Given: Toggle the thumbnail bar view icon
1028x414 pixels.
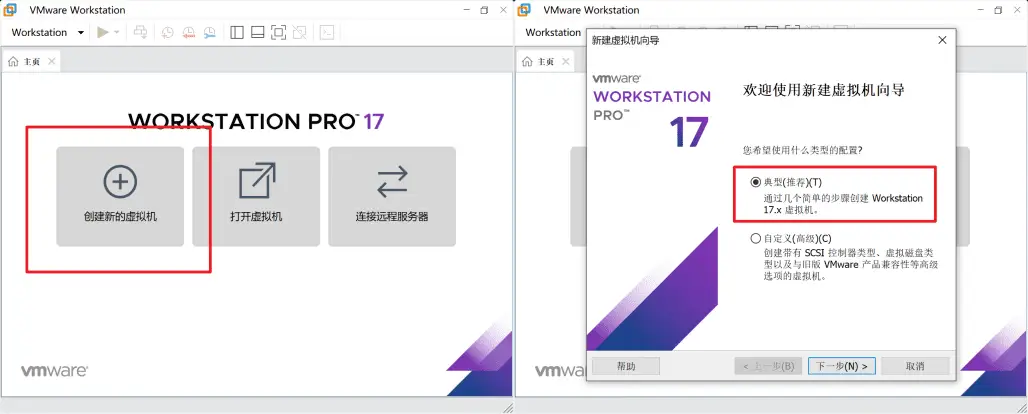Looking at the screenshot, I should [257, 32].
